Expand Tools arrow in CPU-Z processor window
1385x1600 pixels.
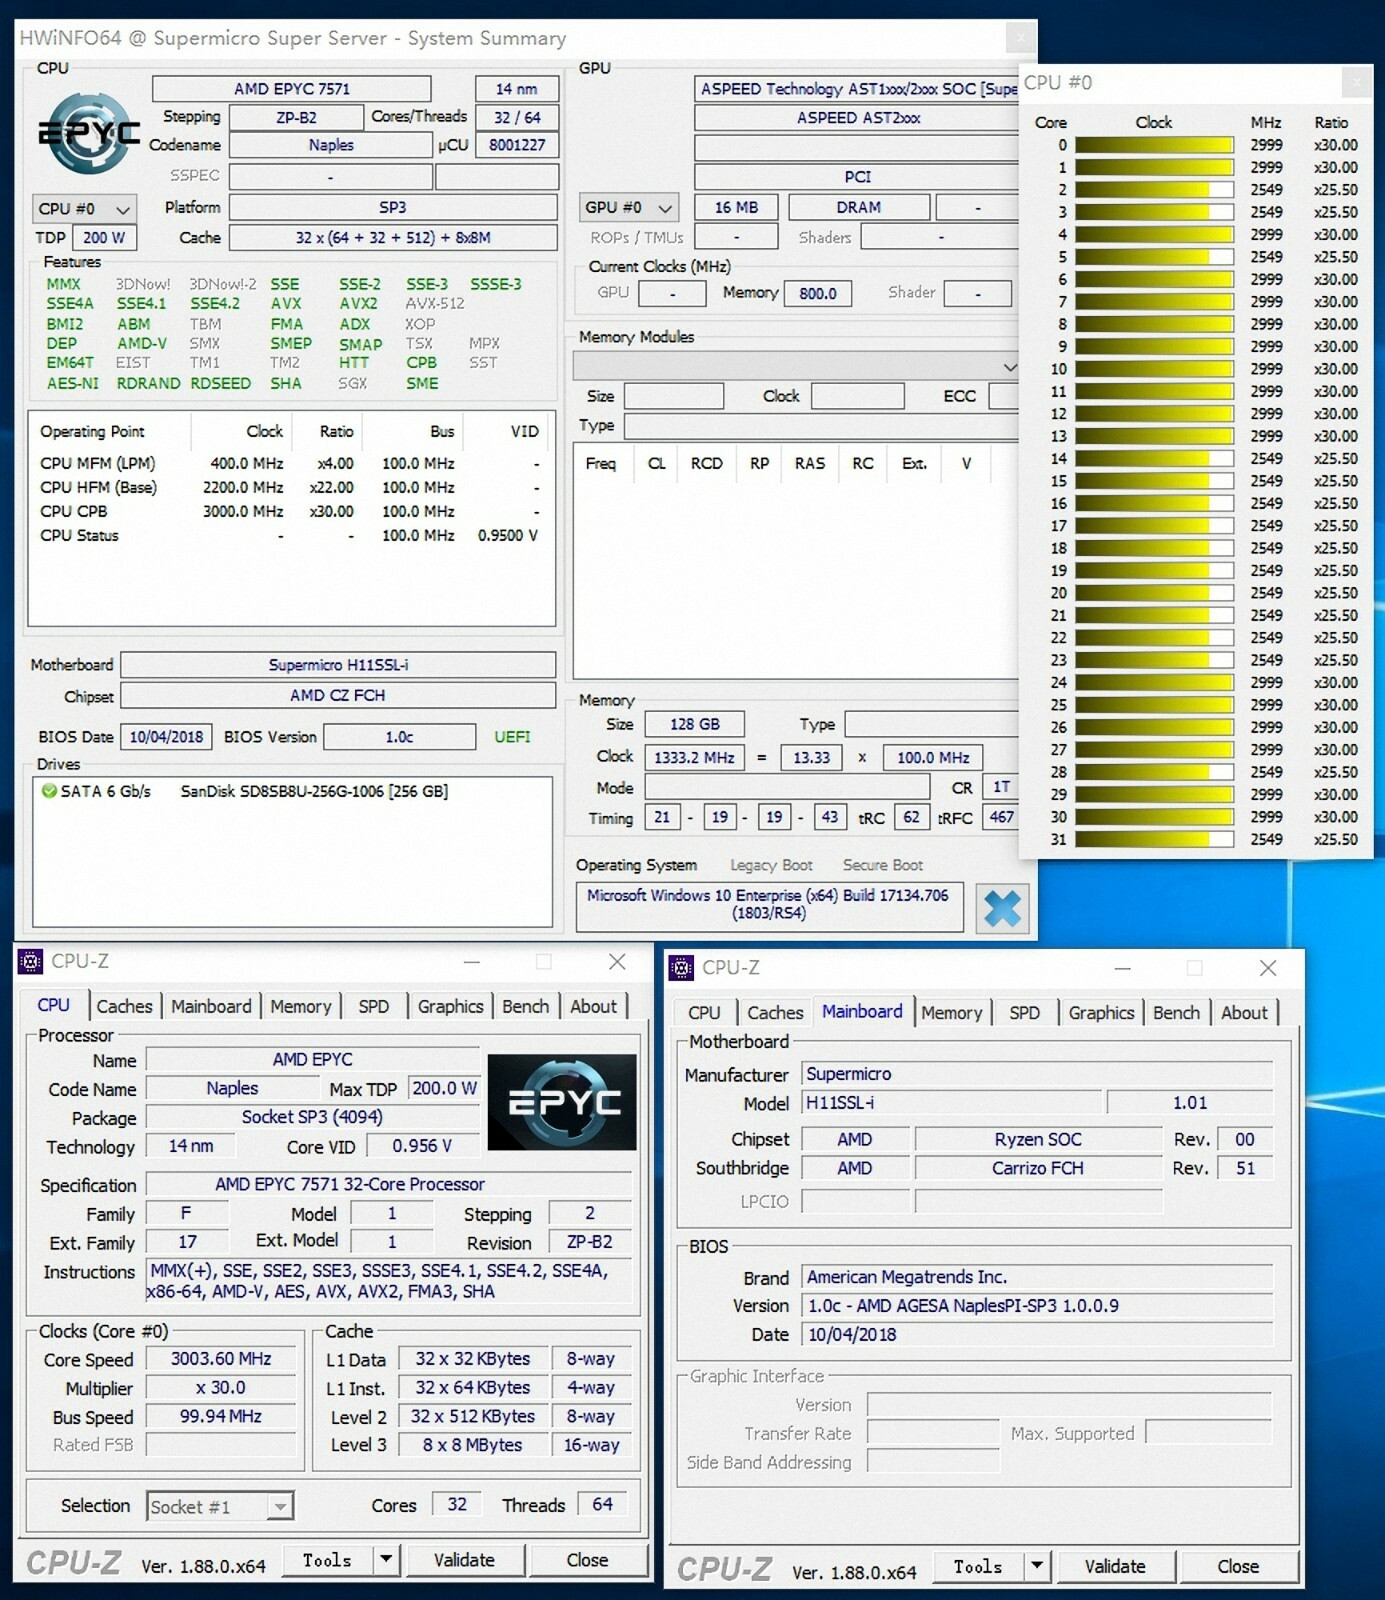pos(386,1559)
